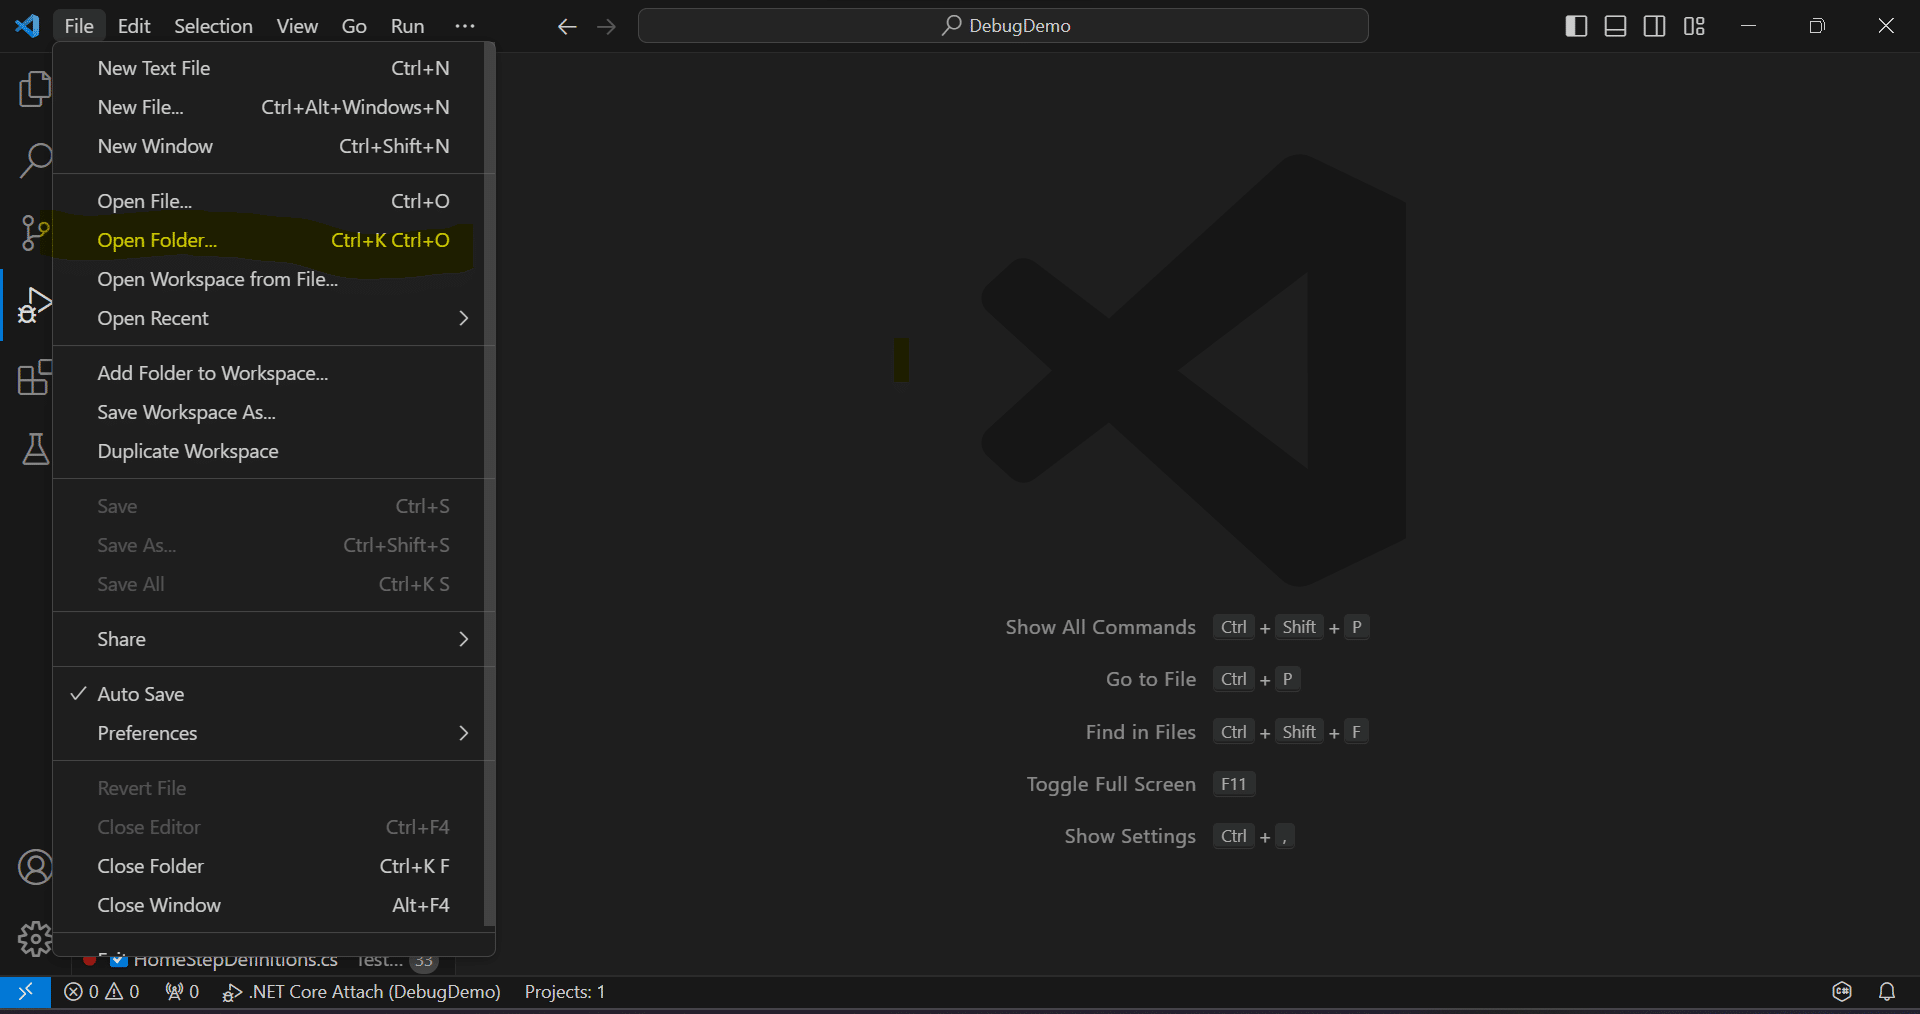
Task: Click the File menu vertical scrollbar
Action: 489,484
